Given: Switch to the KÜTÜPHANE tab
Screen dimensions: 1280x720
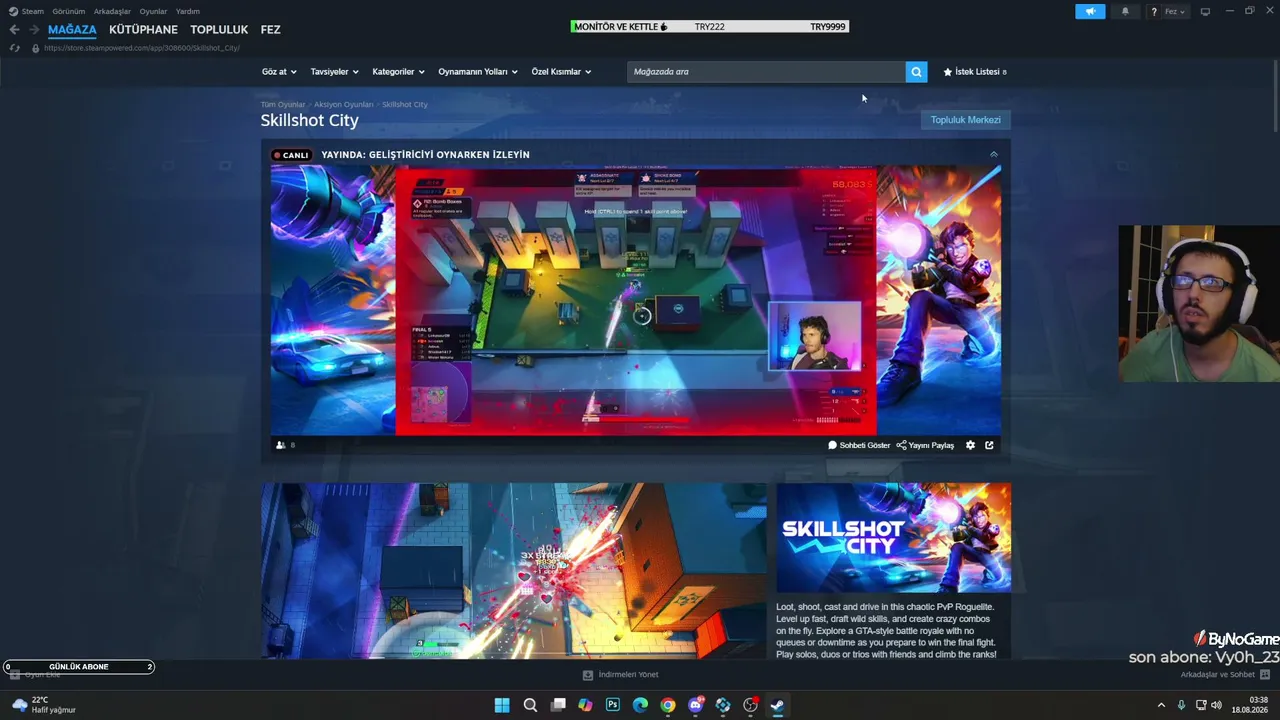Looking at the screenshot, I should [143, 30].
